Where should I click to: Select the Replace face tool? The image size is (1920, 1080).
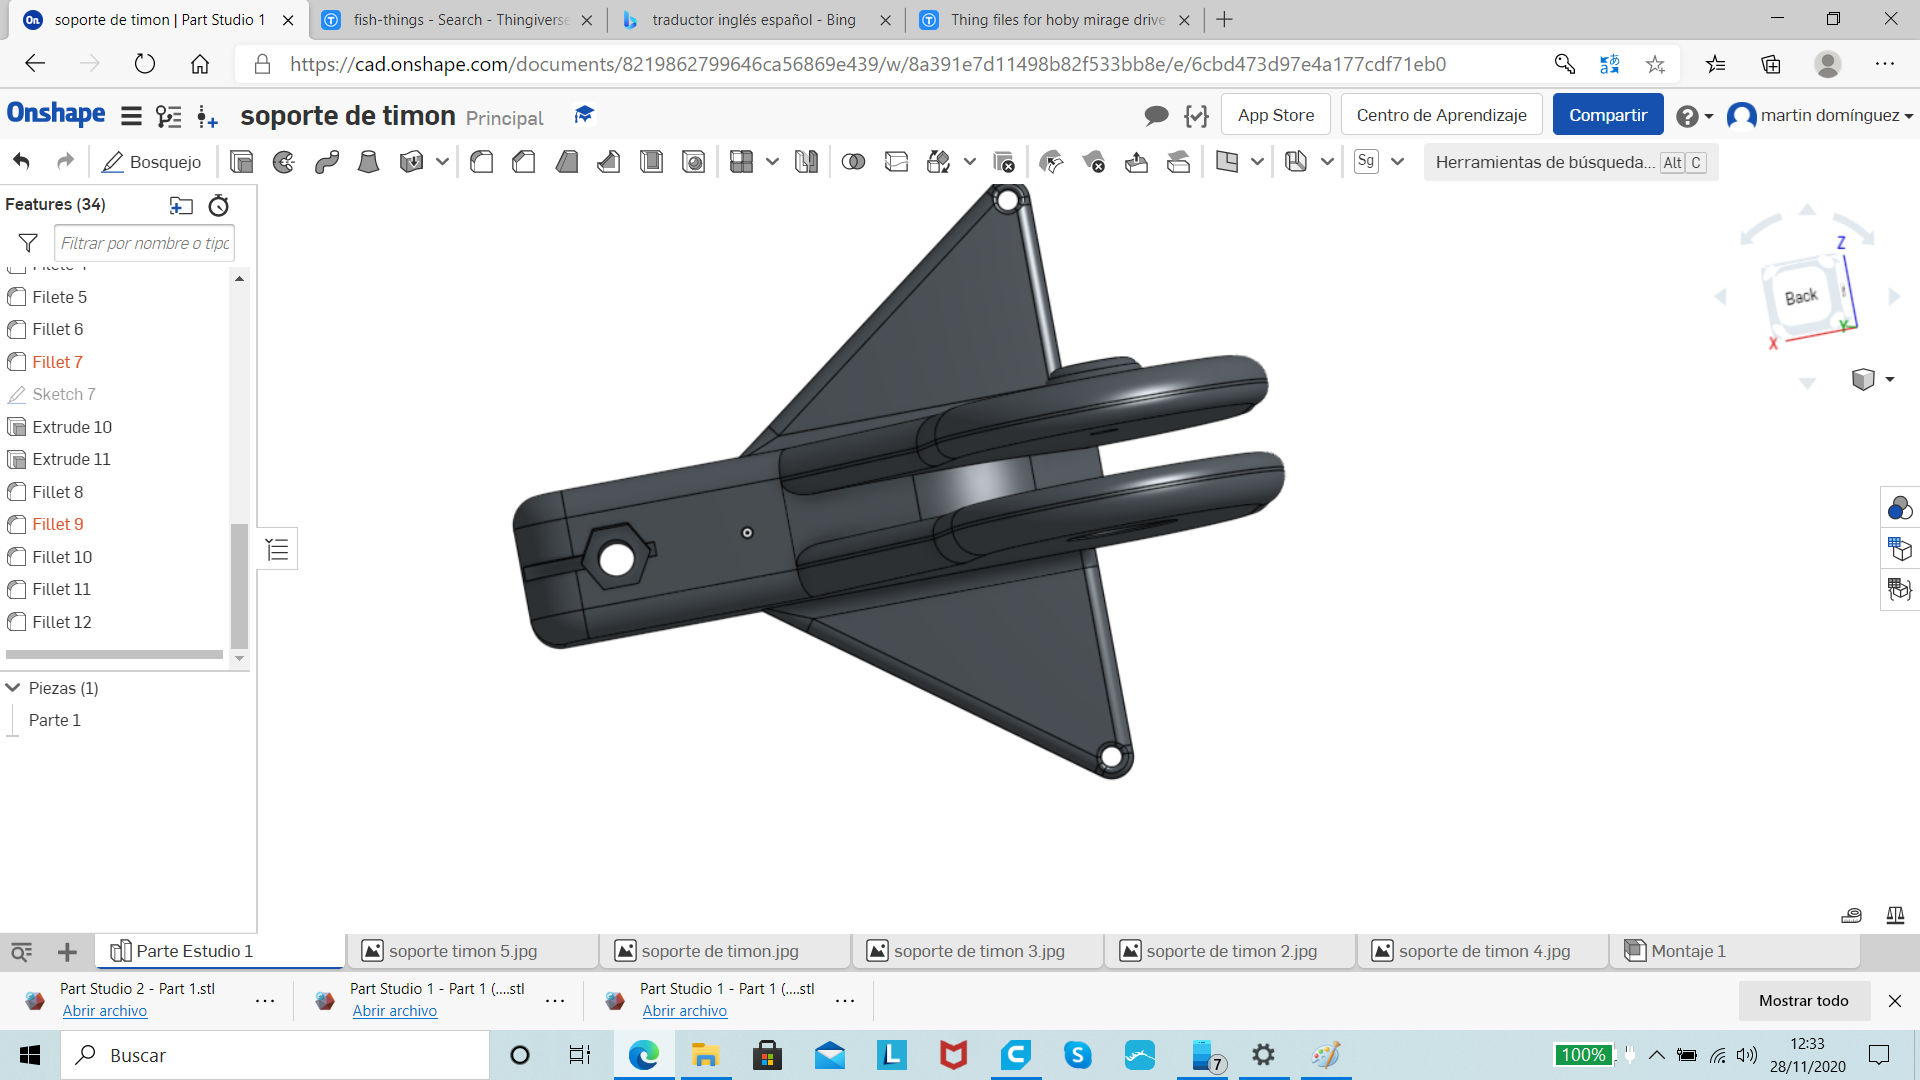1178,162
